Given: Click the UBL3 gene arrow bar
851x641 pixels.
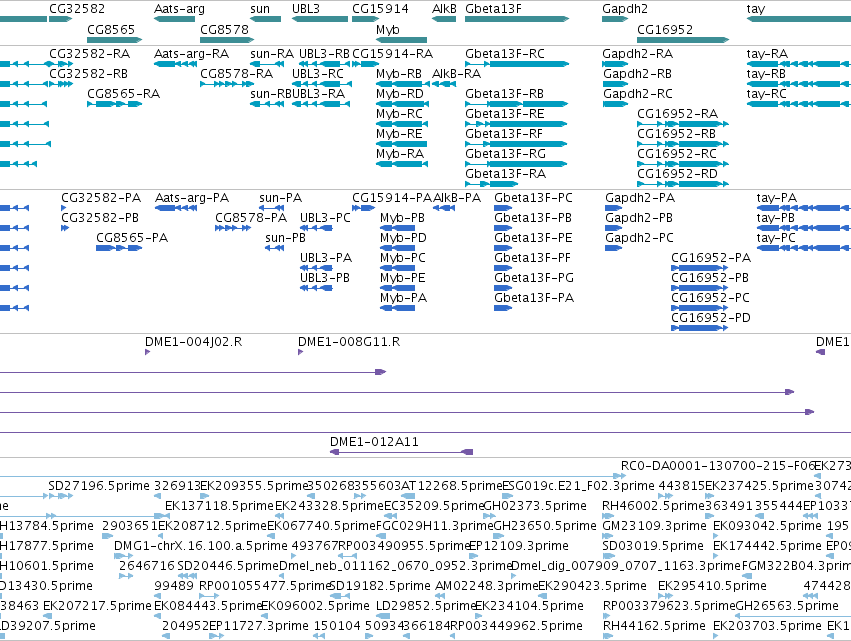Looking at the screenshot, I should pyautogui.click(x=320, y=19).
